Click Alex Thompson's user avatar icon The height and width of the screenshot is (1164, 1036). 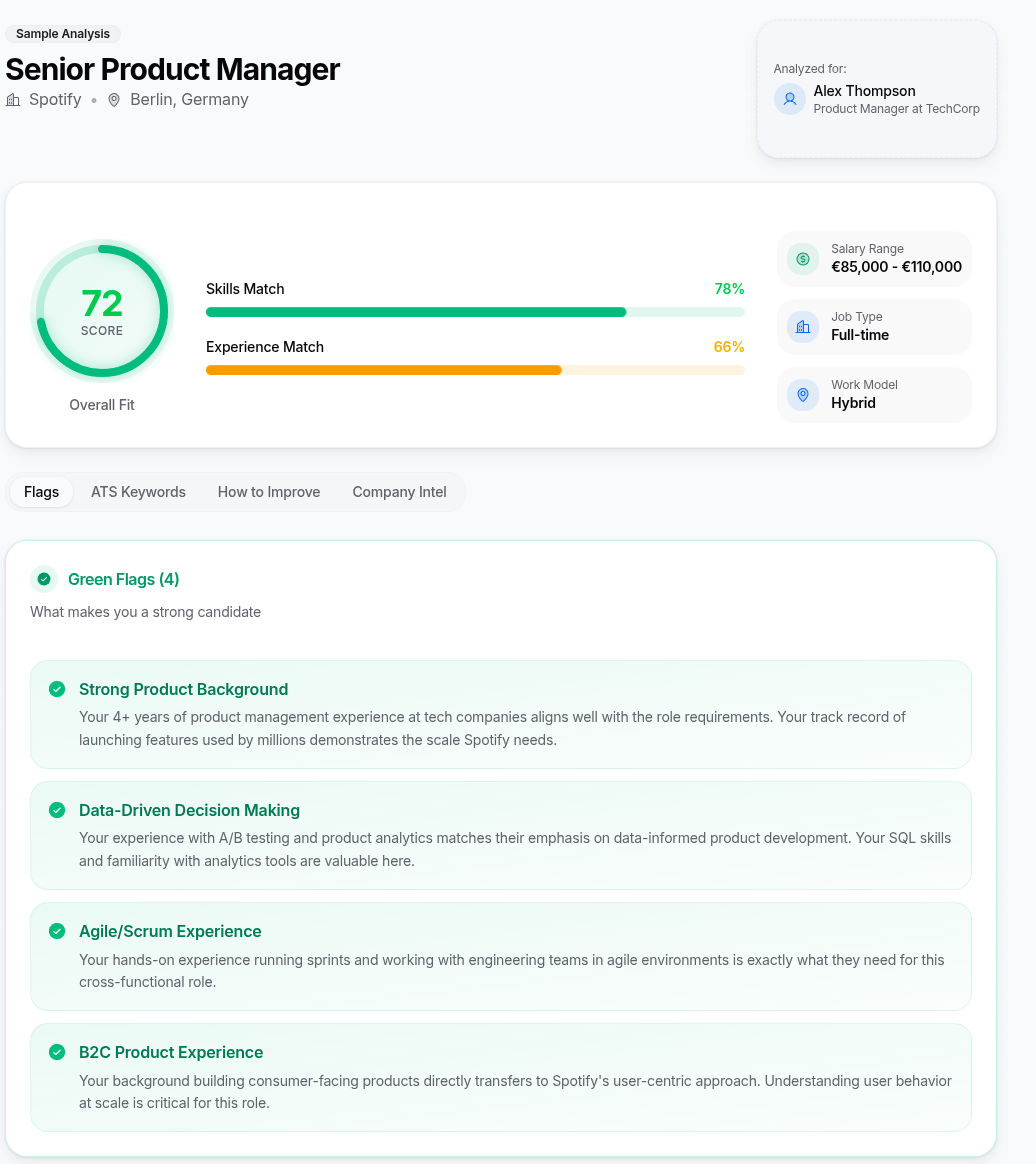(790, 99)
